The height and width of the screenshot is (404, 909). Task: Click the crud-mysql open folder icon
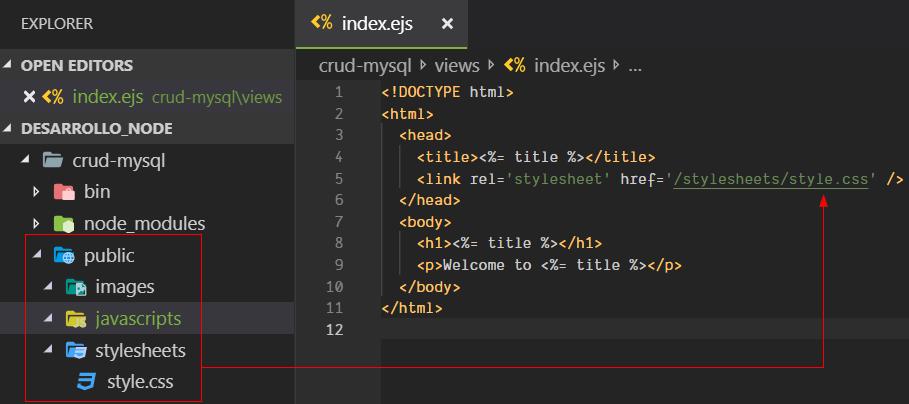pos(53,160)
